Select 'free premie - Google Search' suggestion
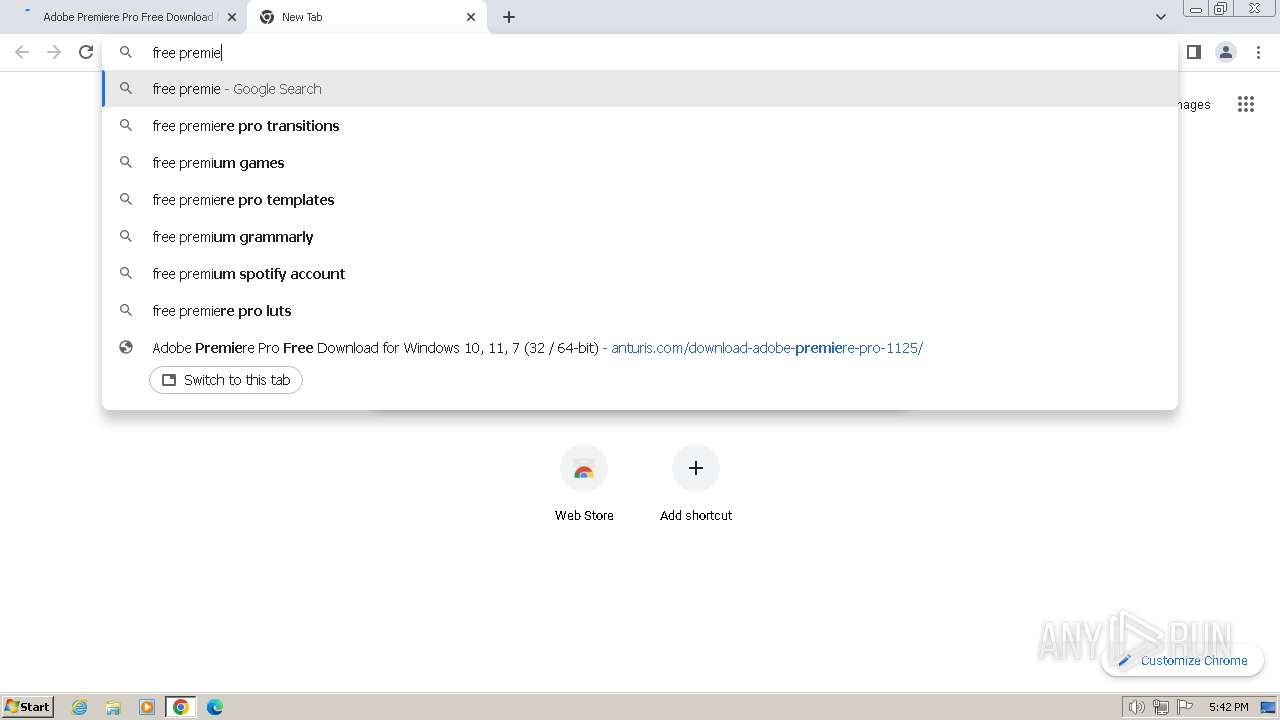Screen dimensions: 1280x720 tap(640, 89)
